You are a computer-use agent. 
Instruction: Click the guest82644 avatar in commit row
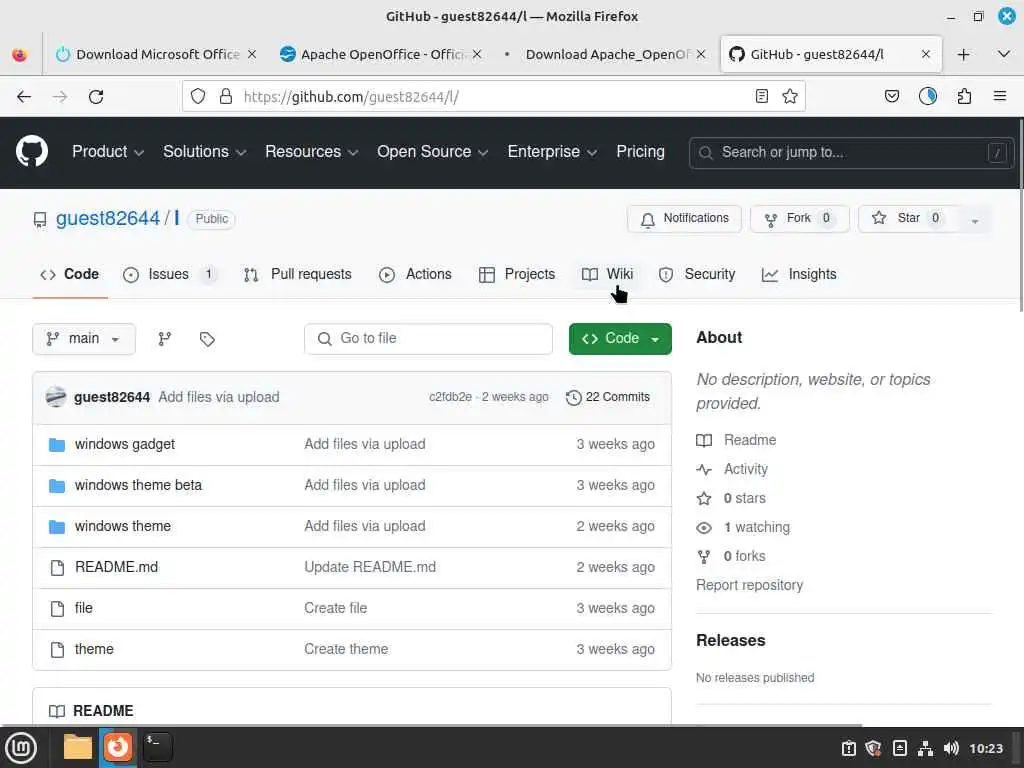tap(56, 396)
